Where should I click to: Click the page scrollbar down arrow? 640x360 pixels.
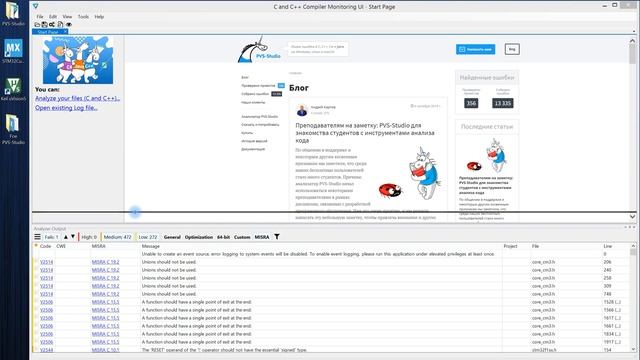[x=632, y=217]
